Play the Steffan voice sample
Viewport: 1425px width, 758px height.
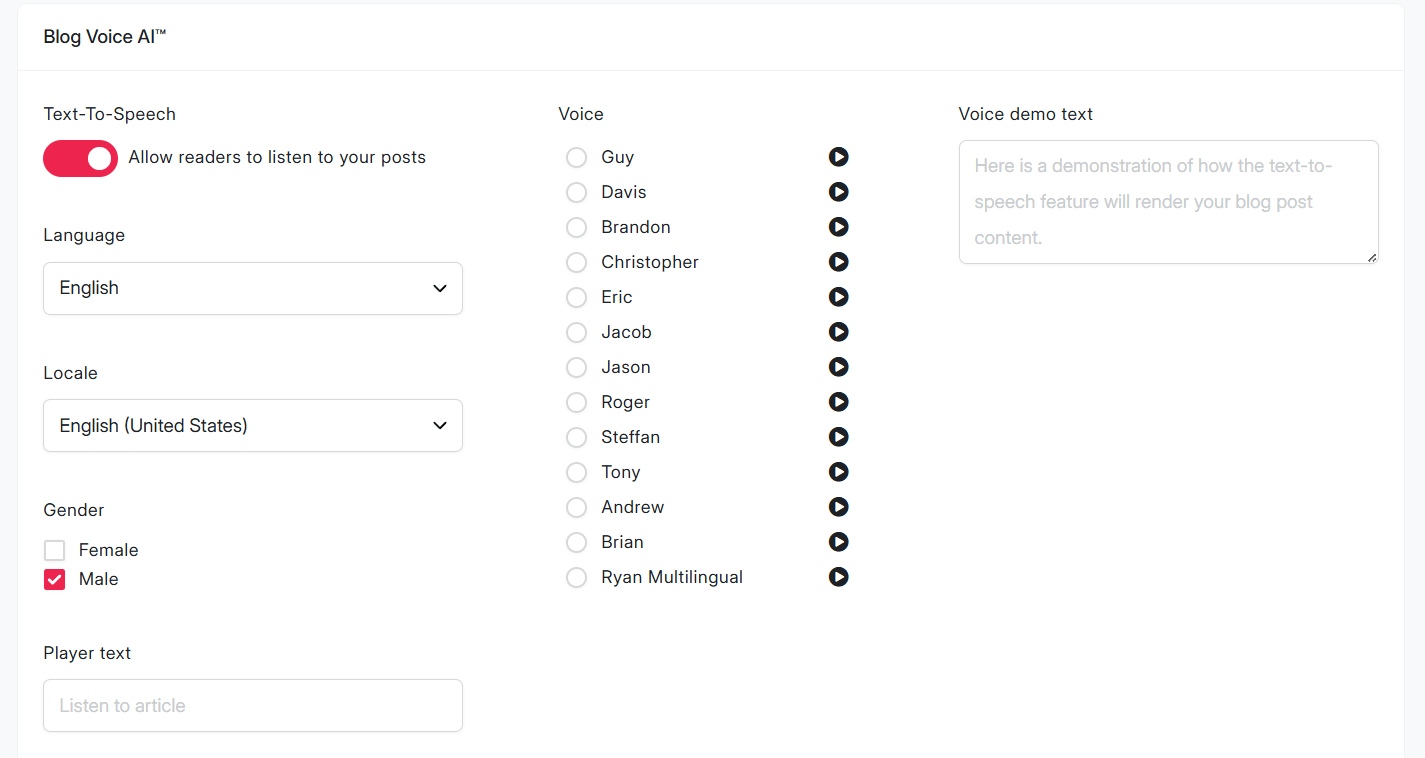coord(838,437)
